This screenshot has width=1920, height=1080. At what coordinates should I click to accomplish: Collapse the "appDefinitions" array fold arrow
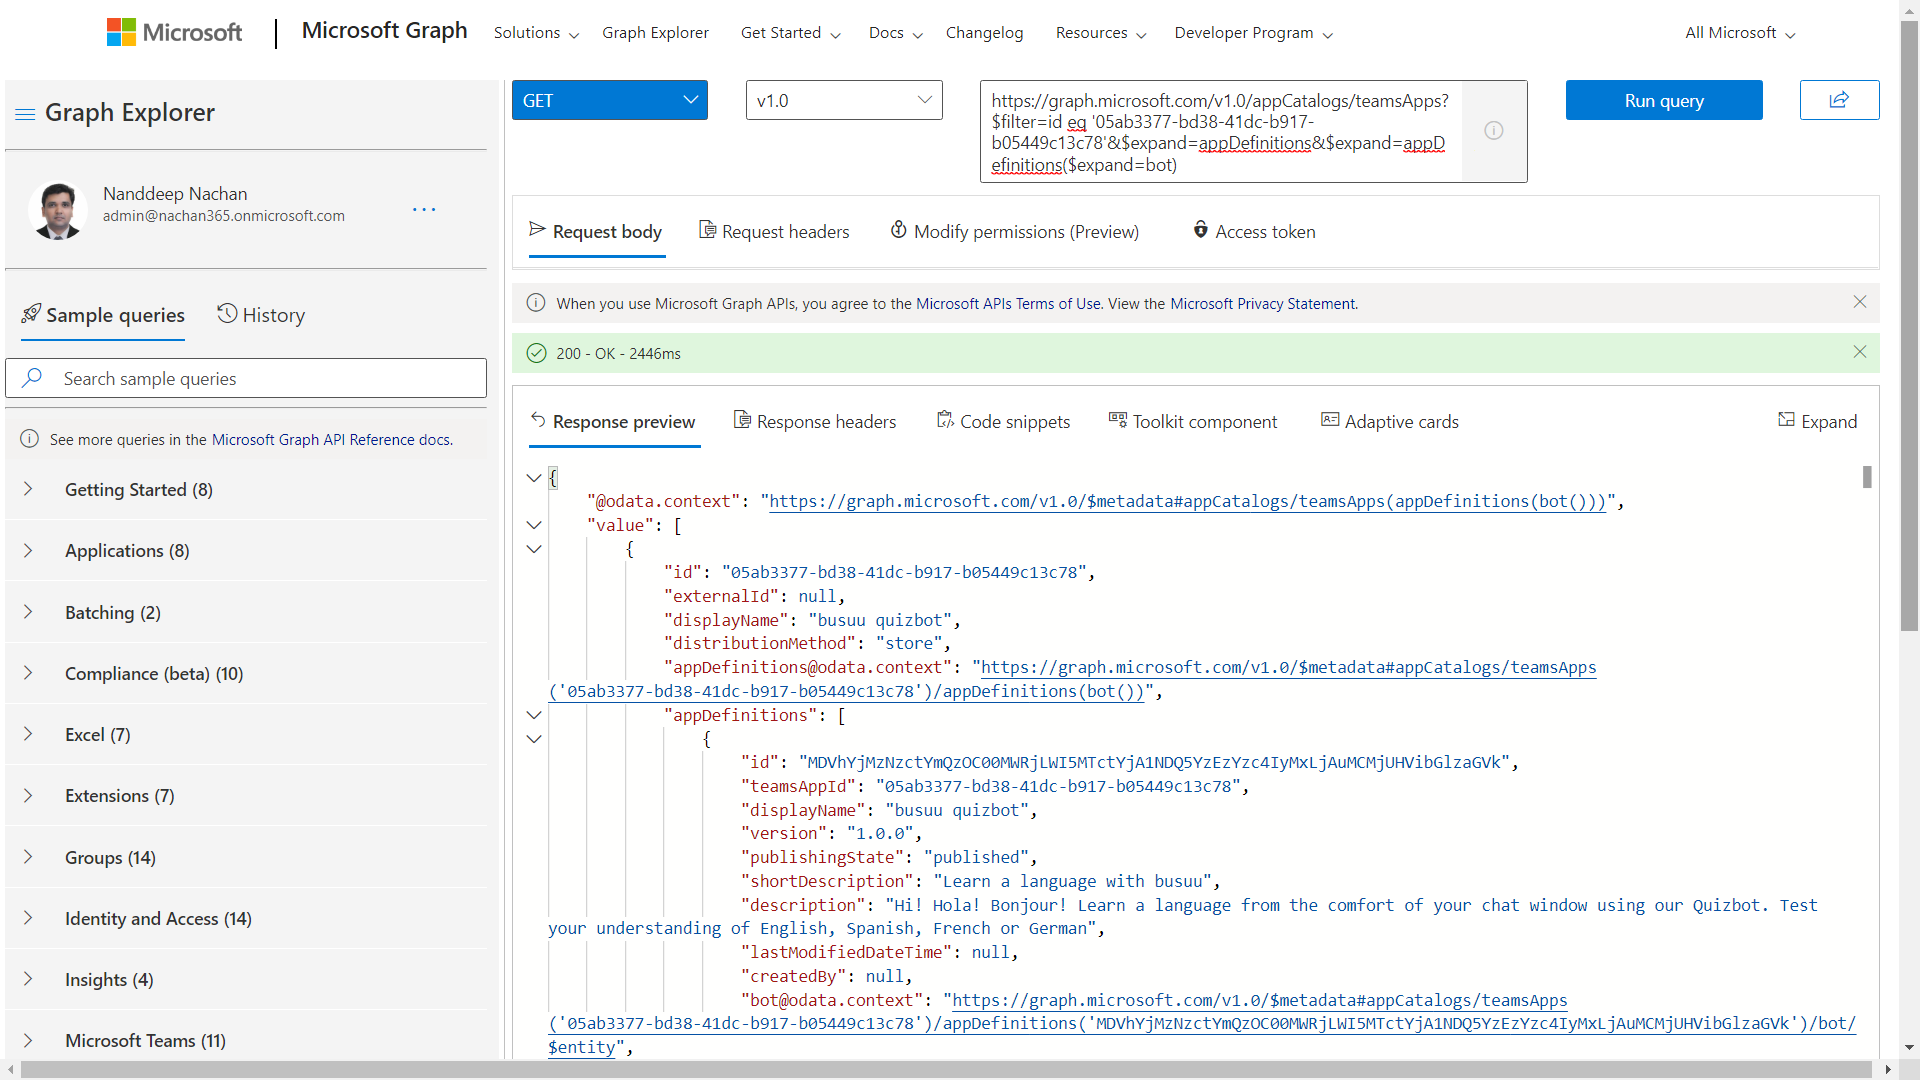[x=534, y=715]
